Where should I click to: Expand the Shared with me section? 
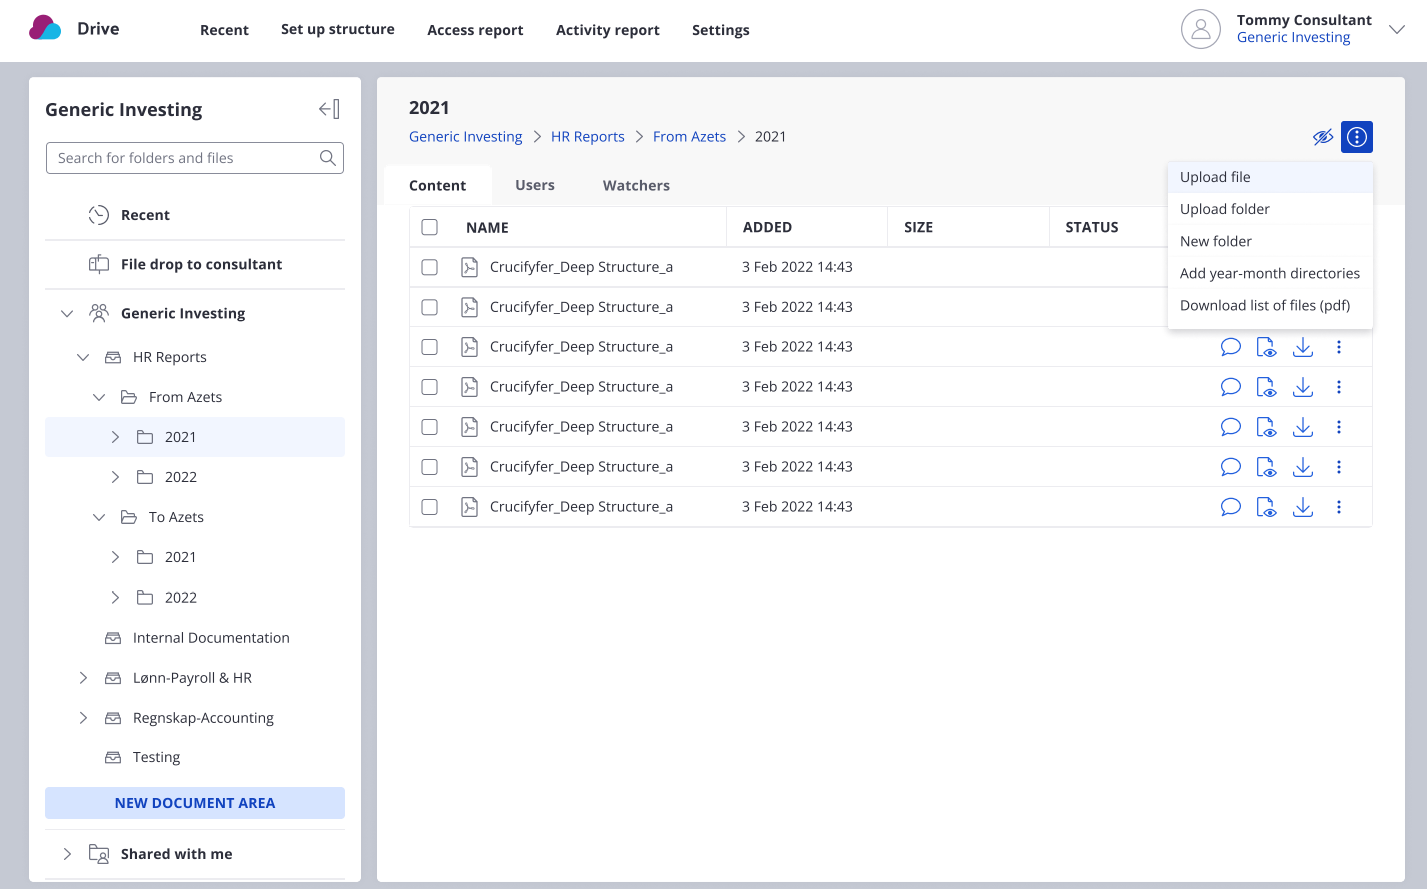click(67, 854)
